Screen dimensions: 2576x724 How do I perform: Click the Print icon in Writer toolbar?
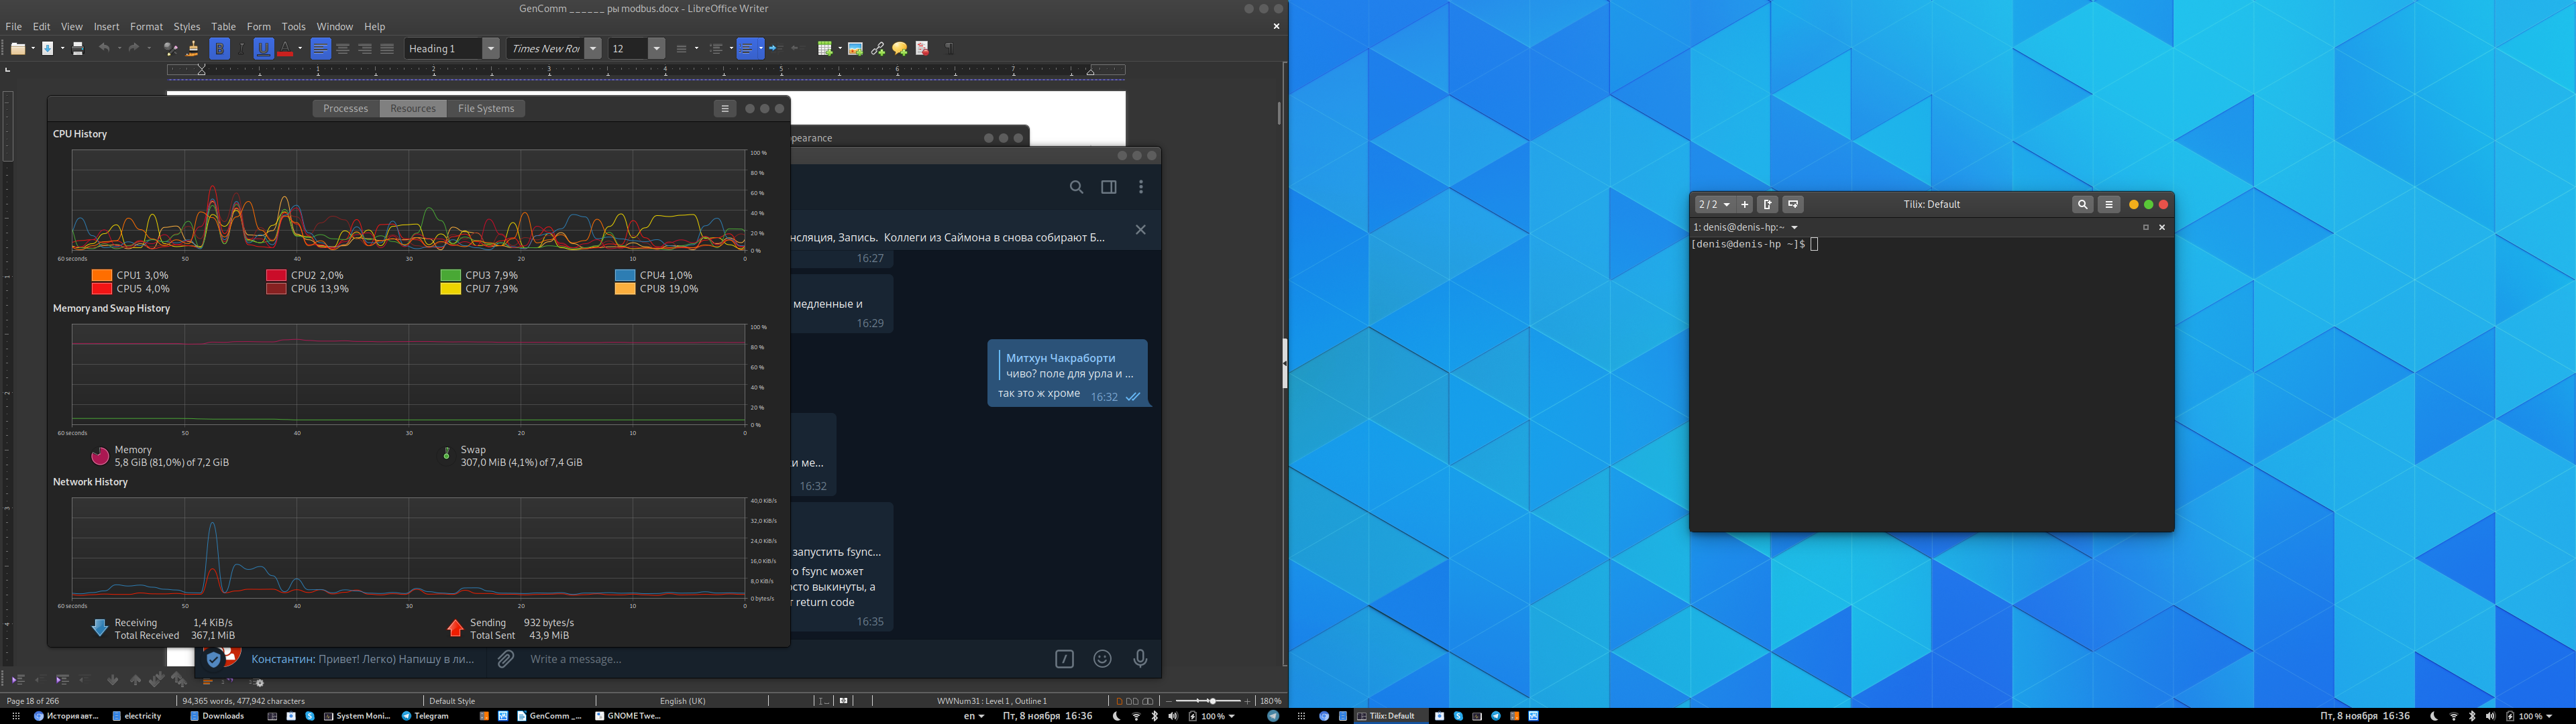tap(78, 48)
